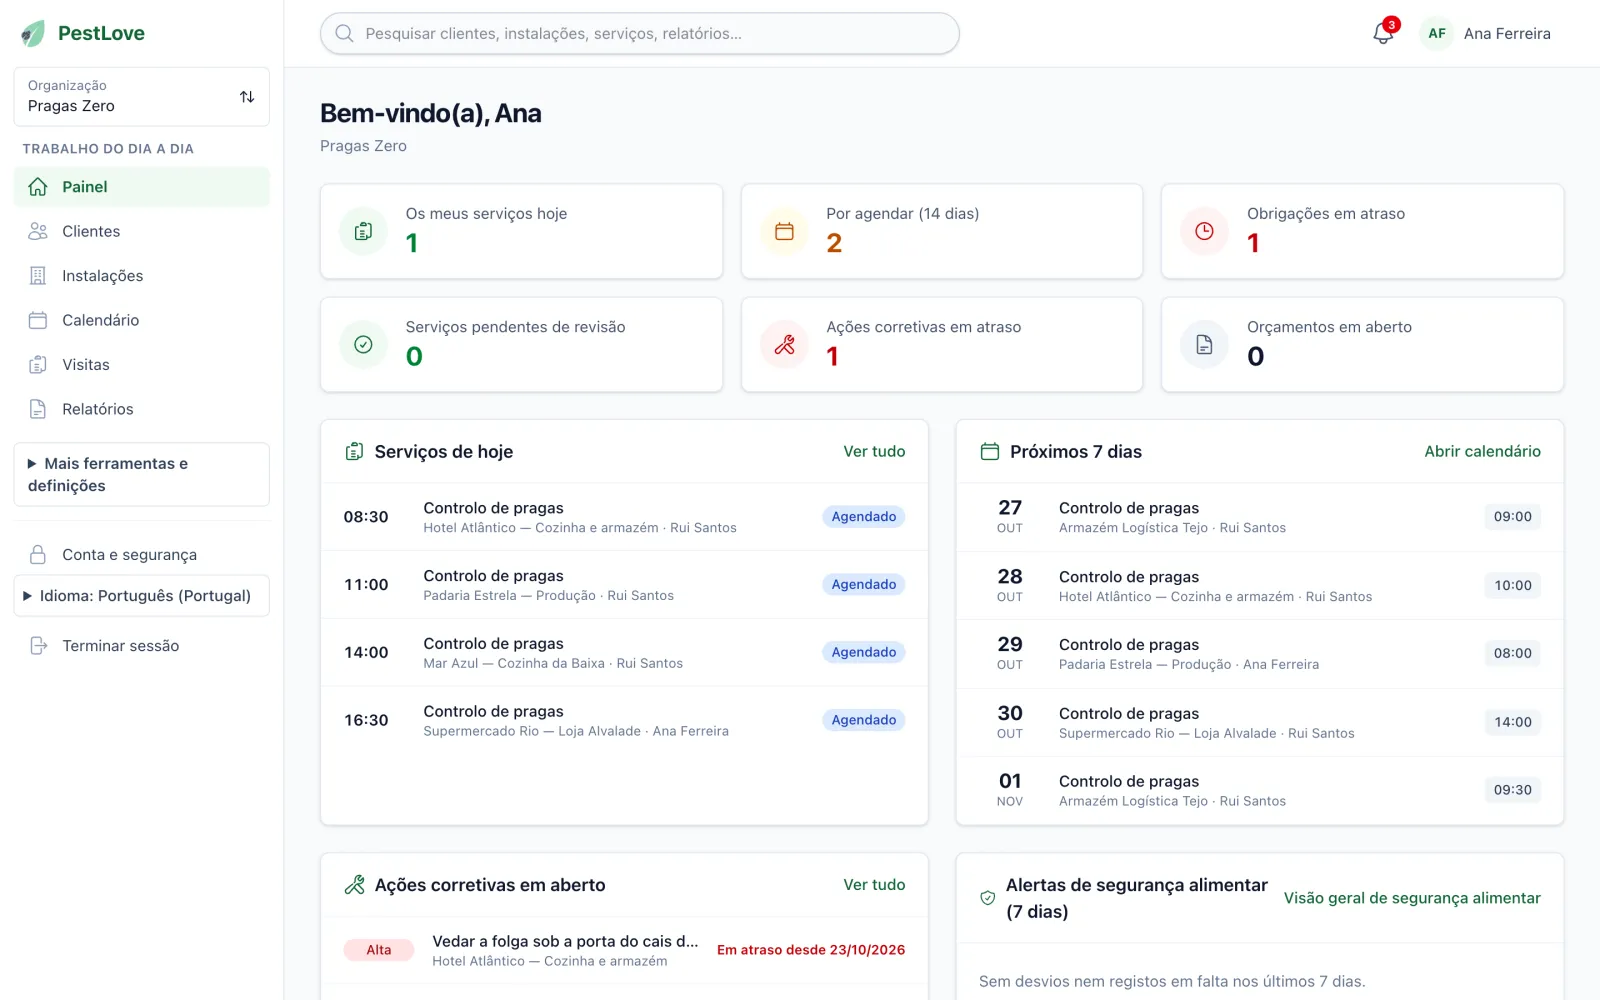Click the clock icon in Obrigações em atraso

1205,231
